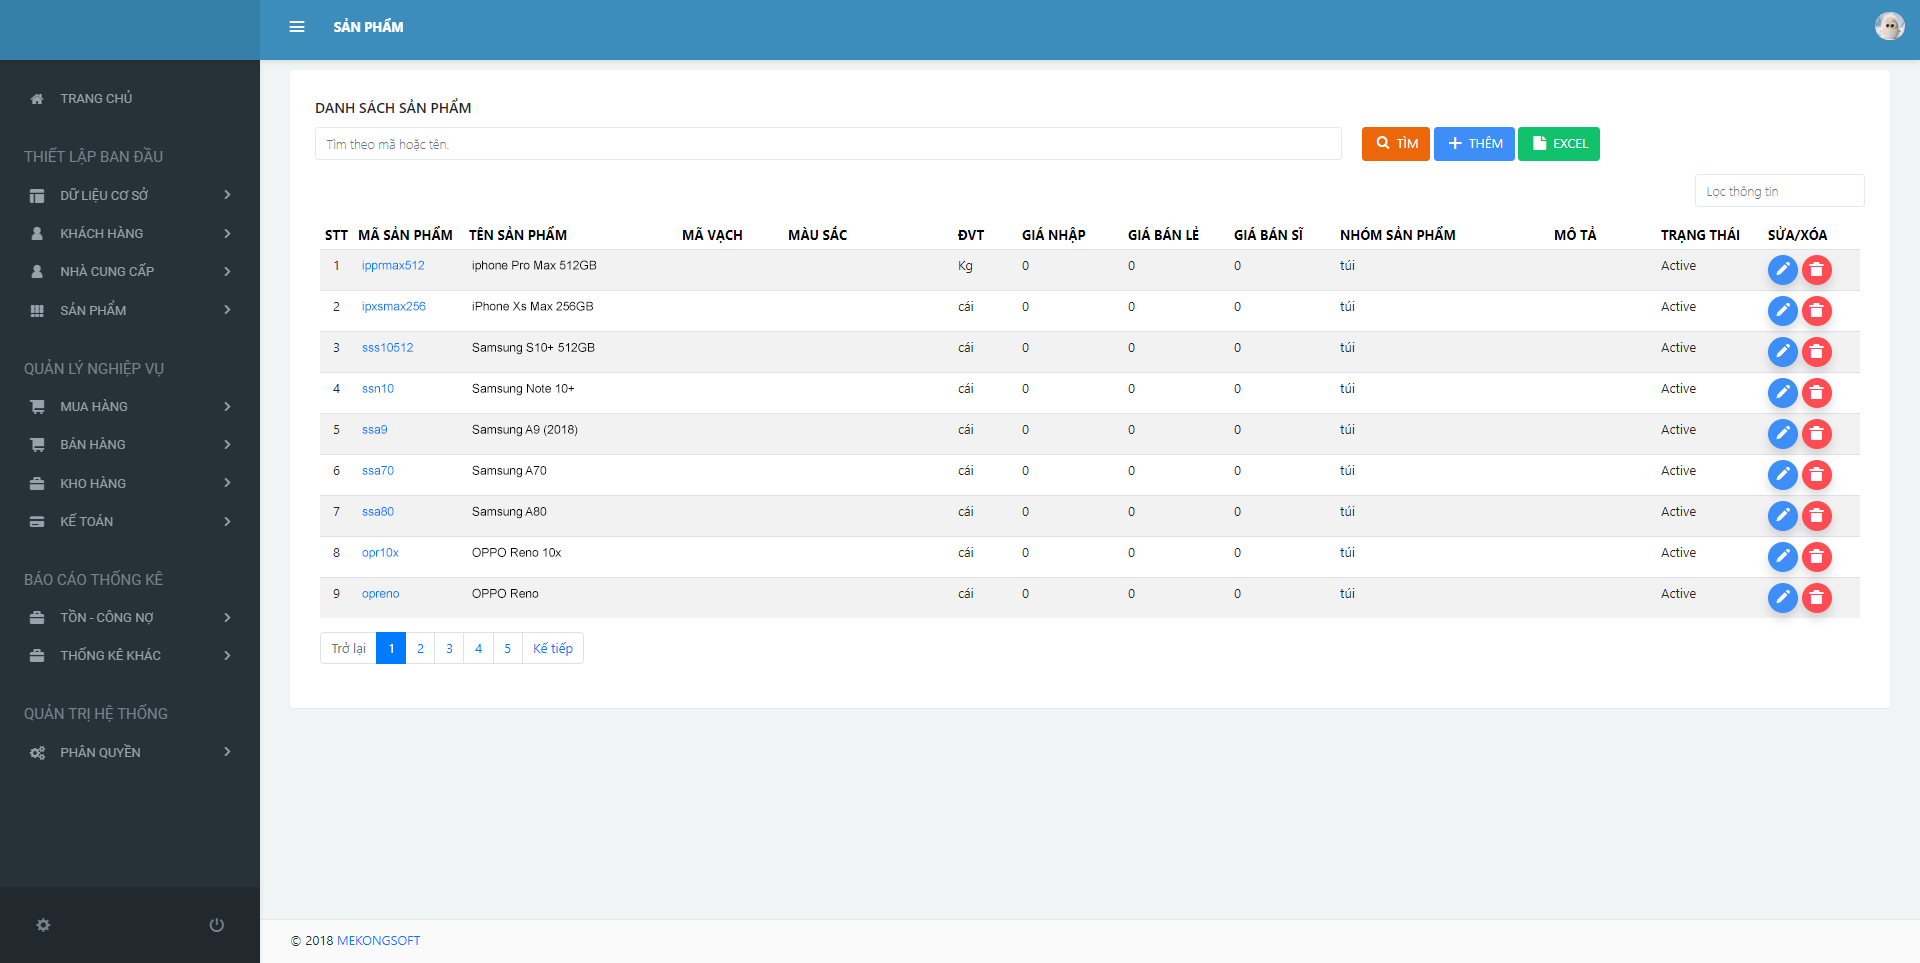Click Trở lại previous page button
Screen dimensions: 1920x963
click(x=348, y=648)
